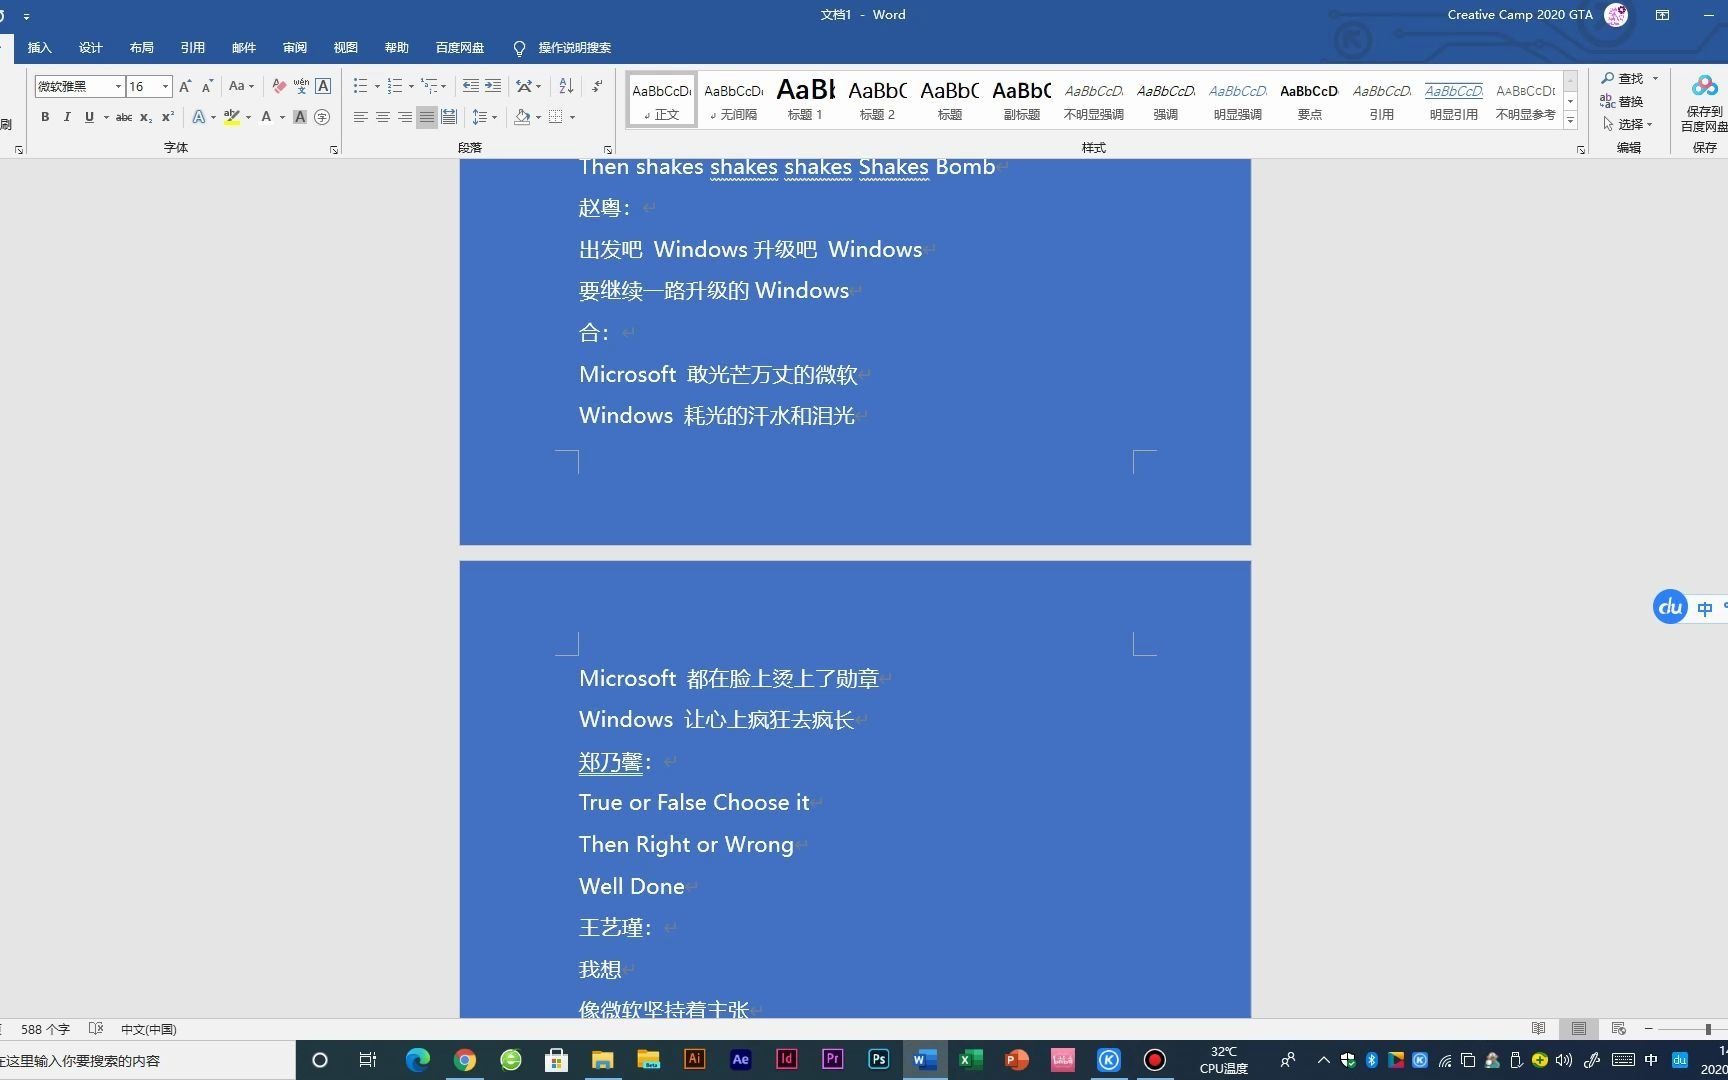Open Photoshop from the taskbar
This screenshot has width=1728, height=1080.
879,1060
